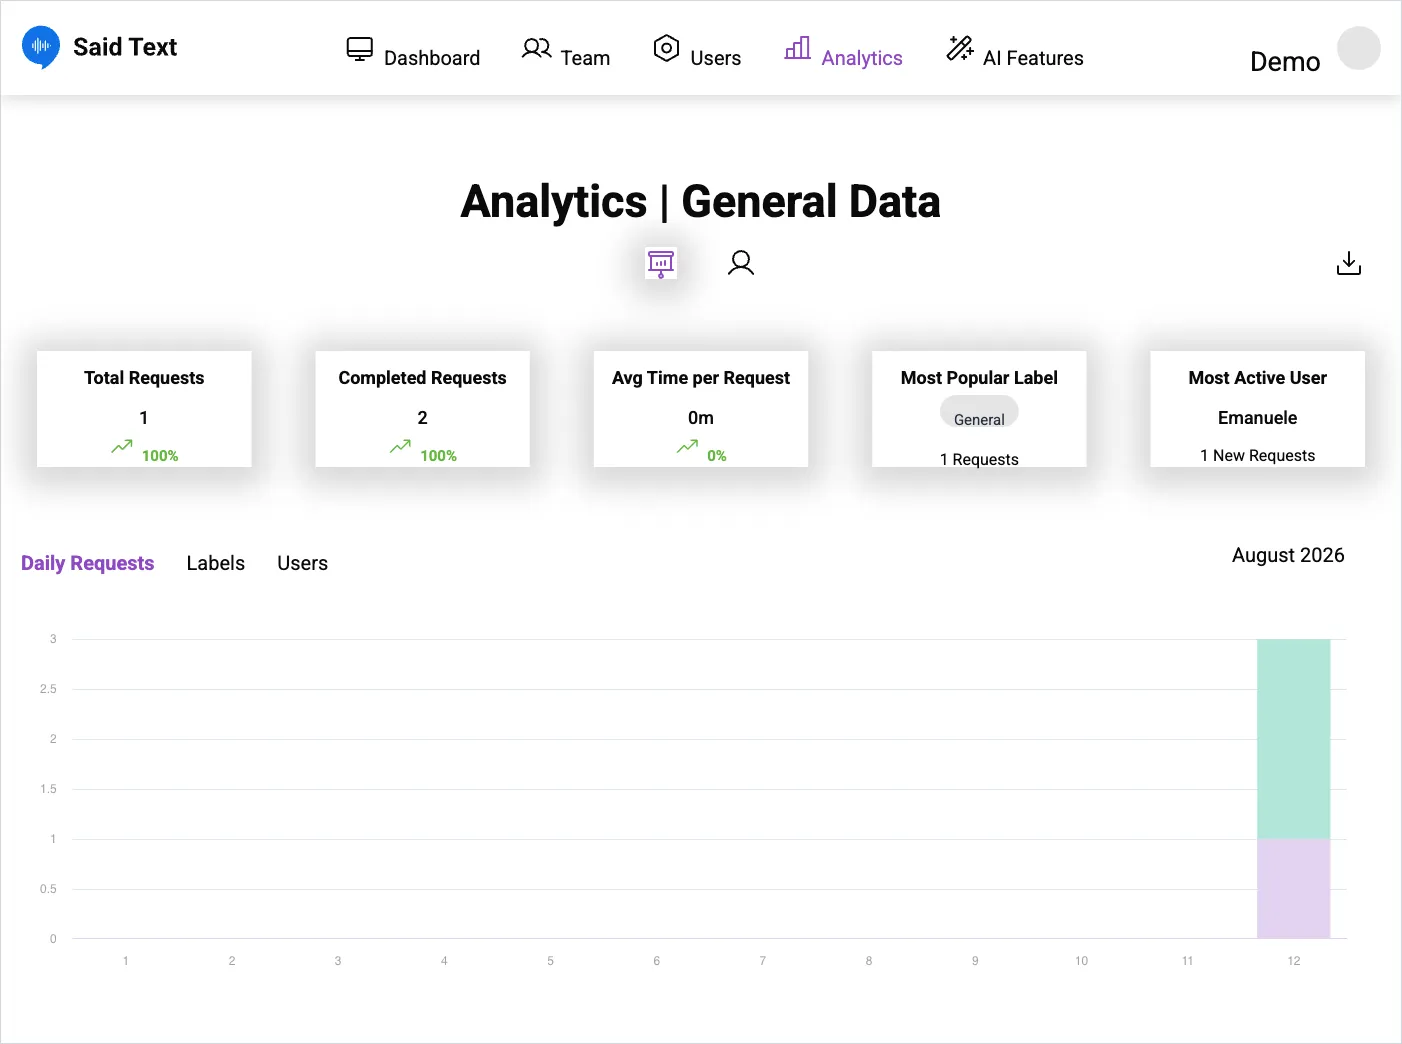This screenshot has height=1044, width=1402.
Task: Click the 1 Requests text under General
Action: coord(979,459)
